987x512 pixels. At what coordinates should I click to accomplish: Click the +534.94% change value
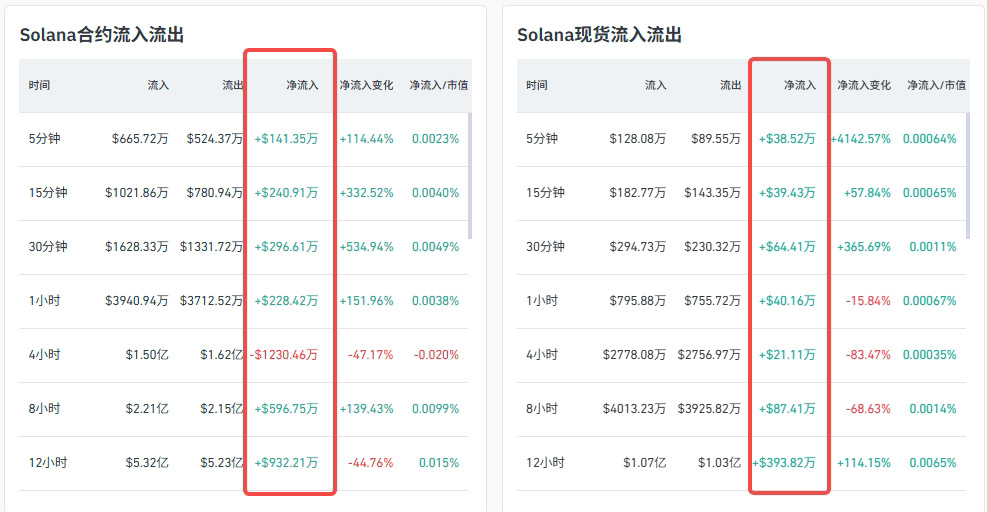click(366, 247)
